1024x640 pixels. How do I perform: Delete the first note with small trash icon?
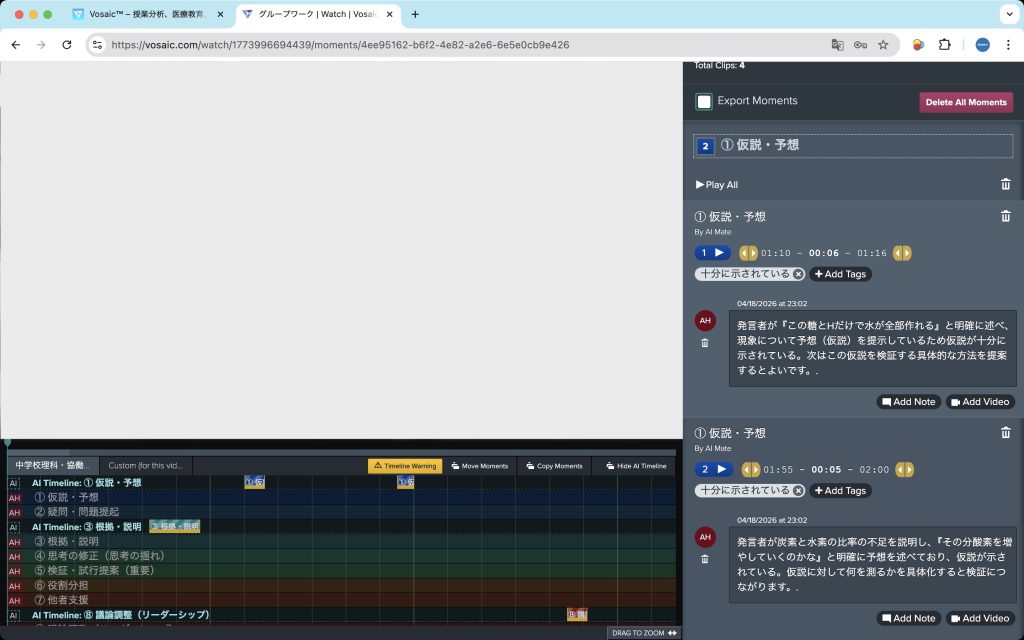(x=705, y=343)
